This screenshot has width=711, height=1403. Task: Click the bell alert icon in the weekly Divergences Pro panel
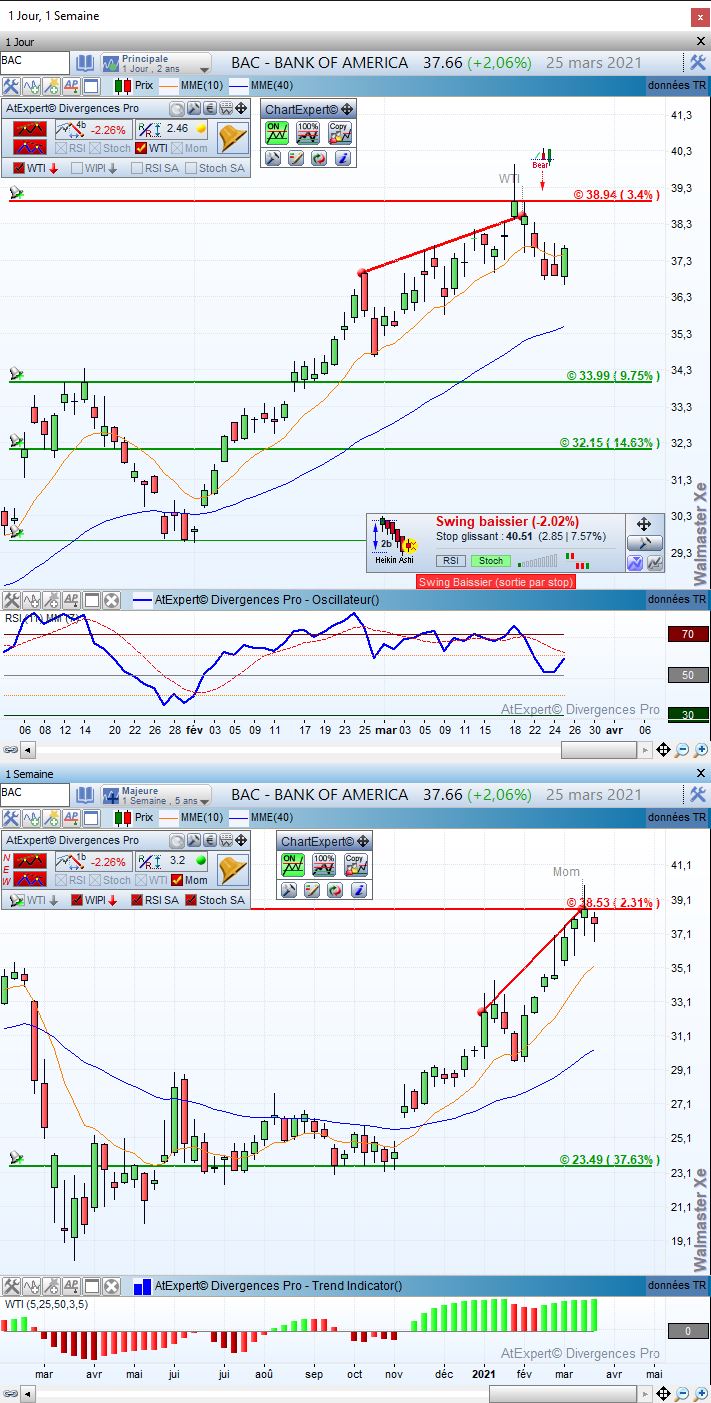(232, 869)
